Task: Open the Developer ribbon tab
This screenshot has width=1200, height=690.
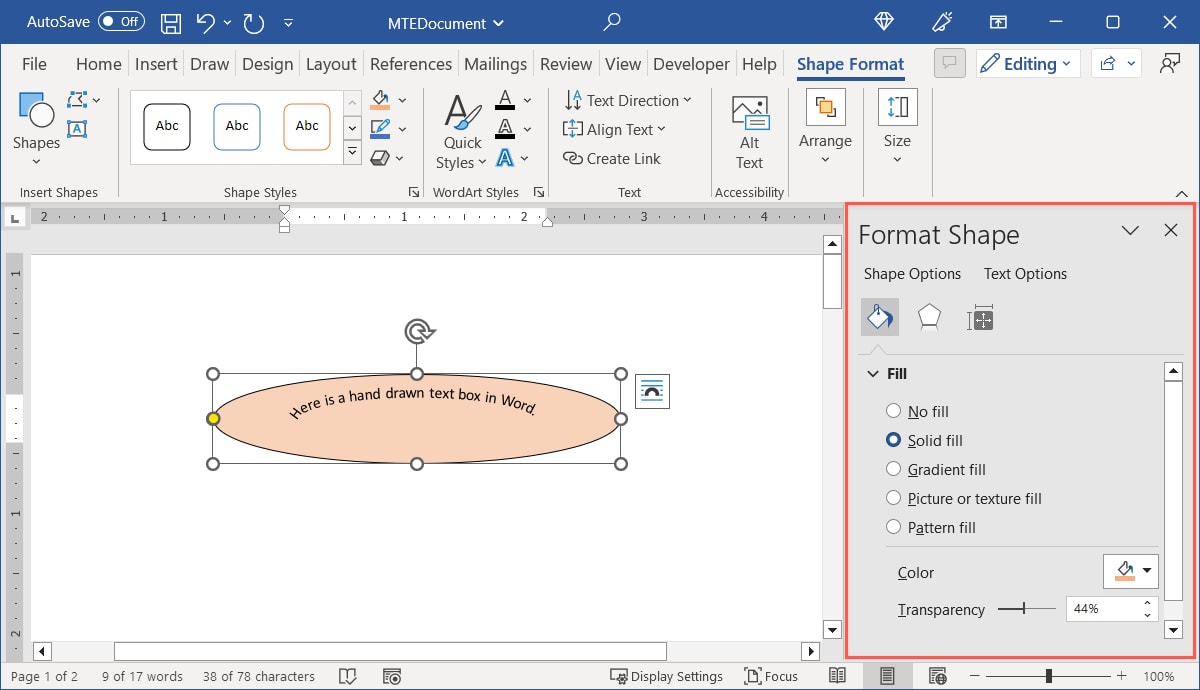Action: (x=691, y=63)
